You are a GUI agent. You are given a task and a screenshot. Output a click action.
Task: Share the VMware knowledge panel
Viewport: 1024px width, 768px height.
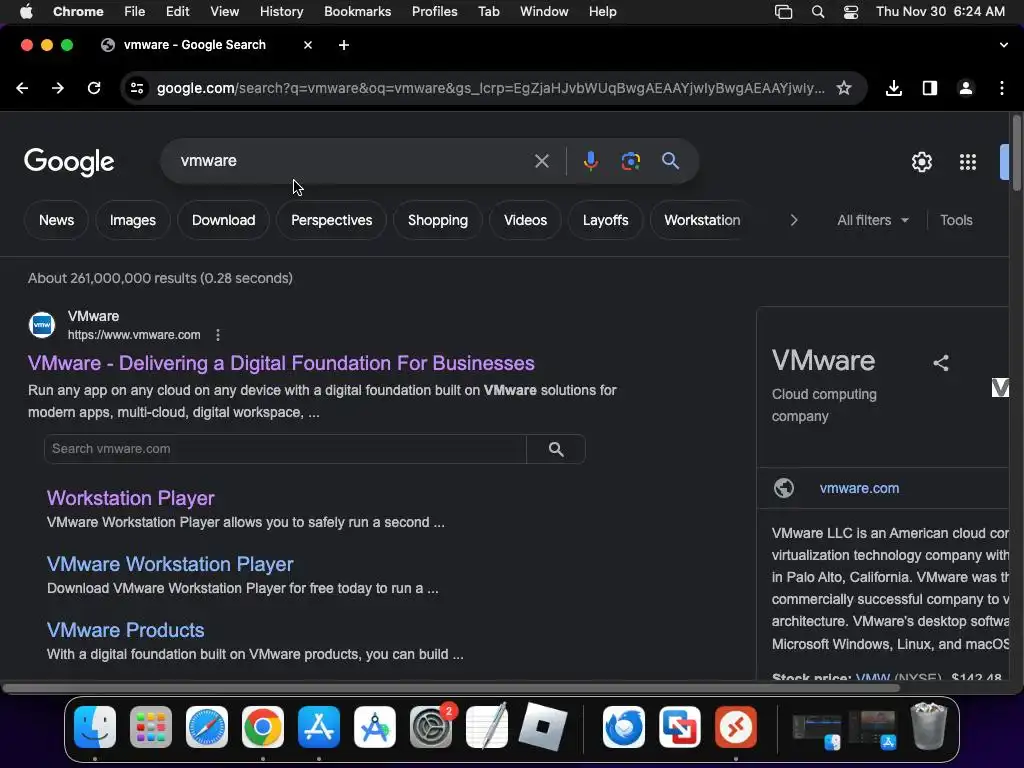click(x=940, y=363)
